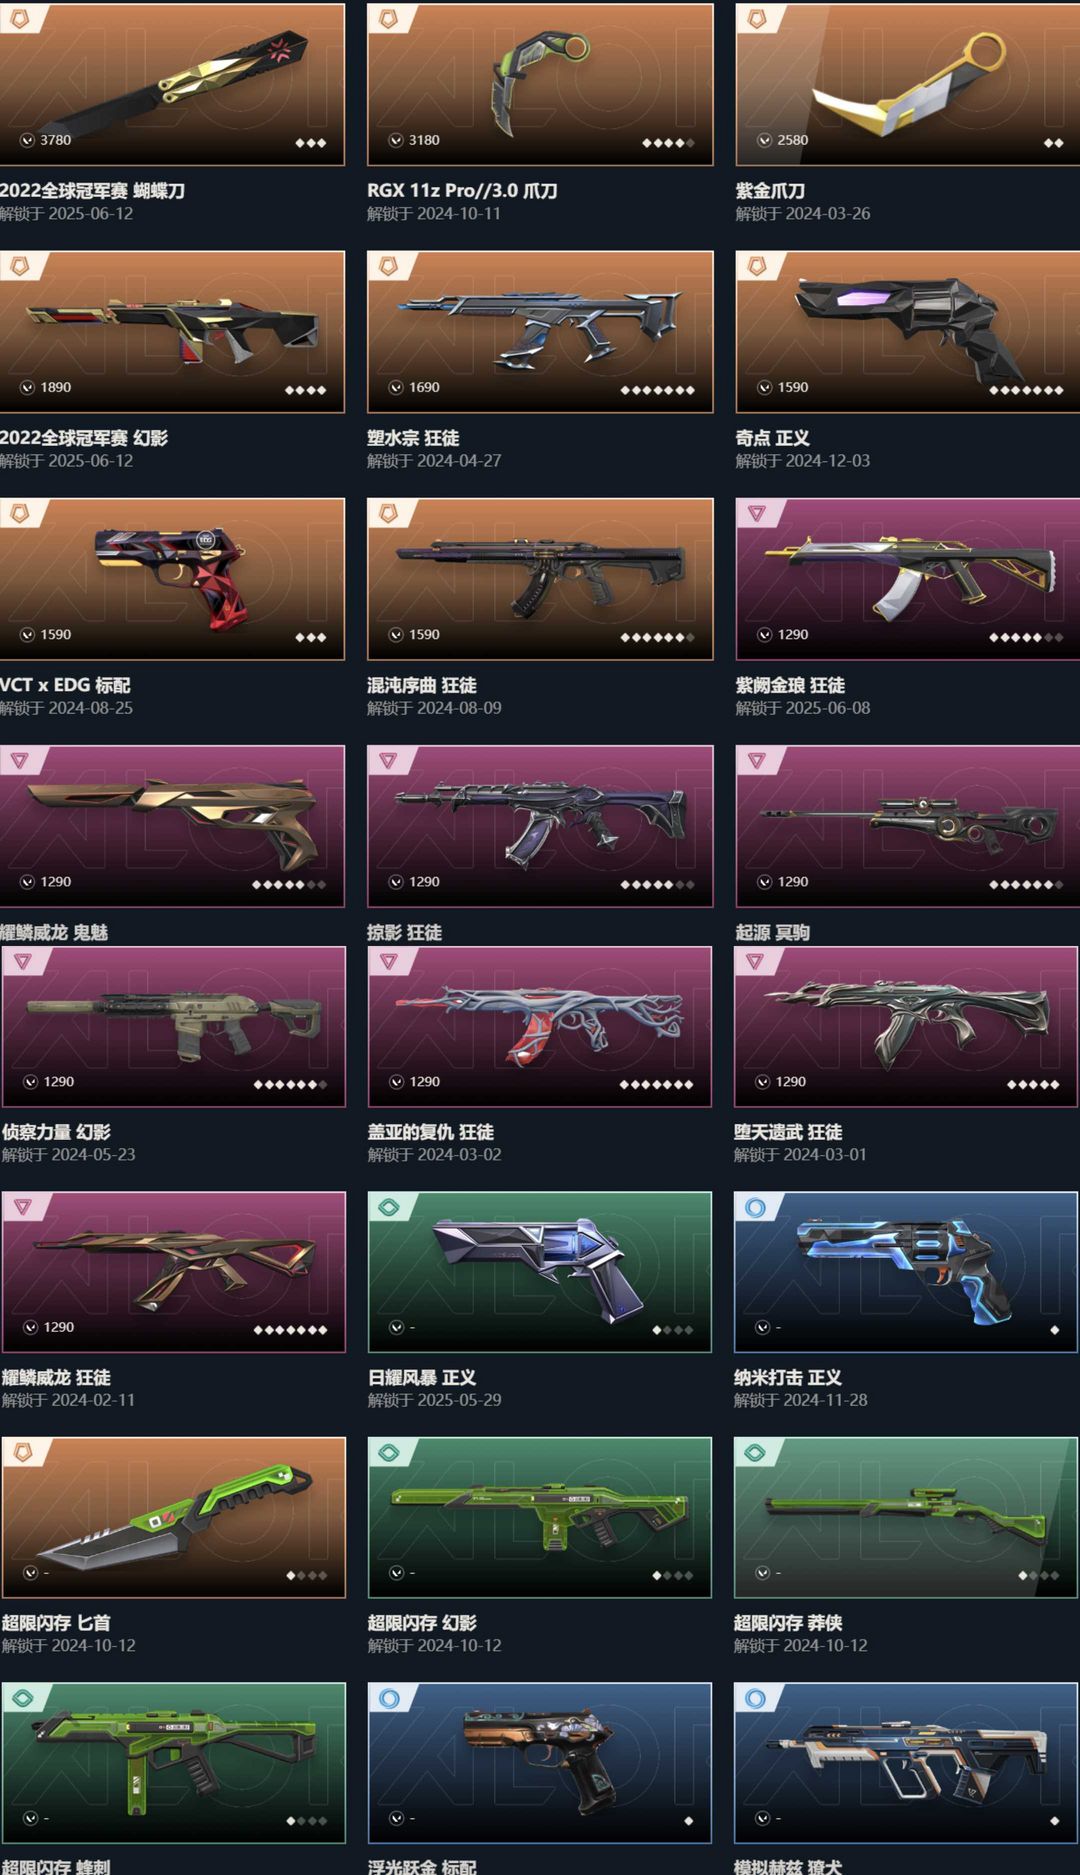Click the tier badge icon on 2022全球冠军赛 蝴蝶刀

pyautogui.click(x=19, y=18)
